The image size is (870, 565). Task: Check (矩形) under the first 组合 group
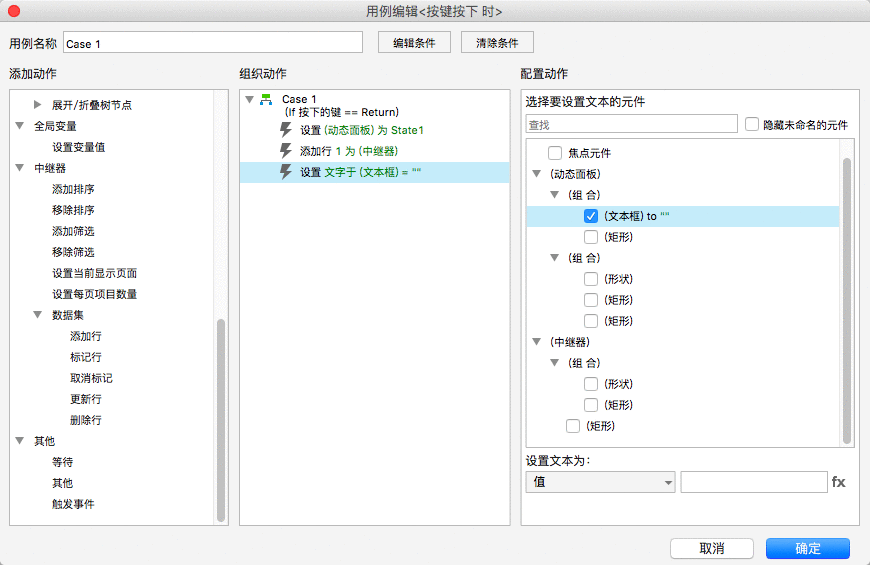591,237
